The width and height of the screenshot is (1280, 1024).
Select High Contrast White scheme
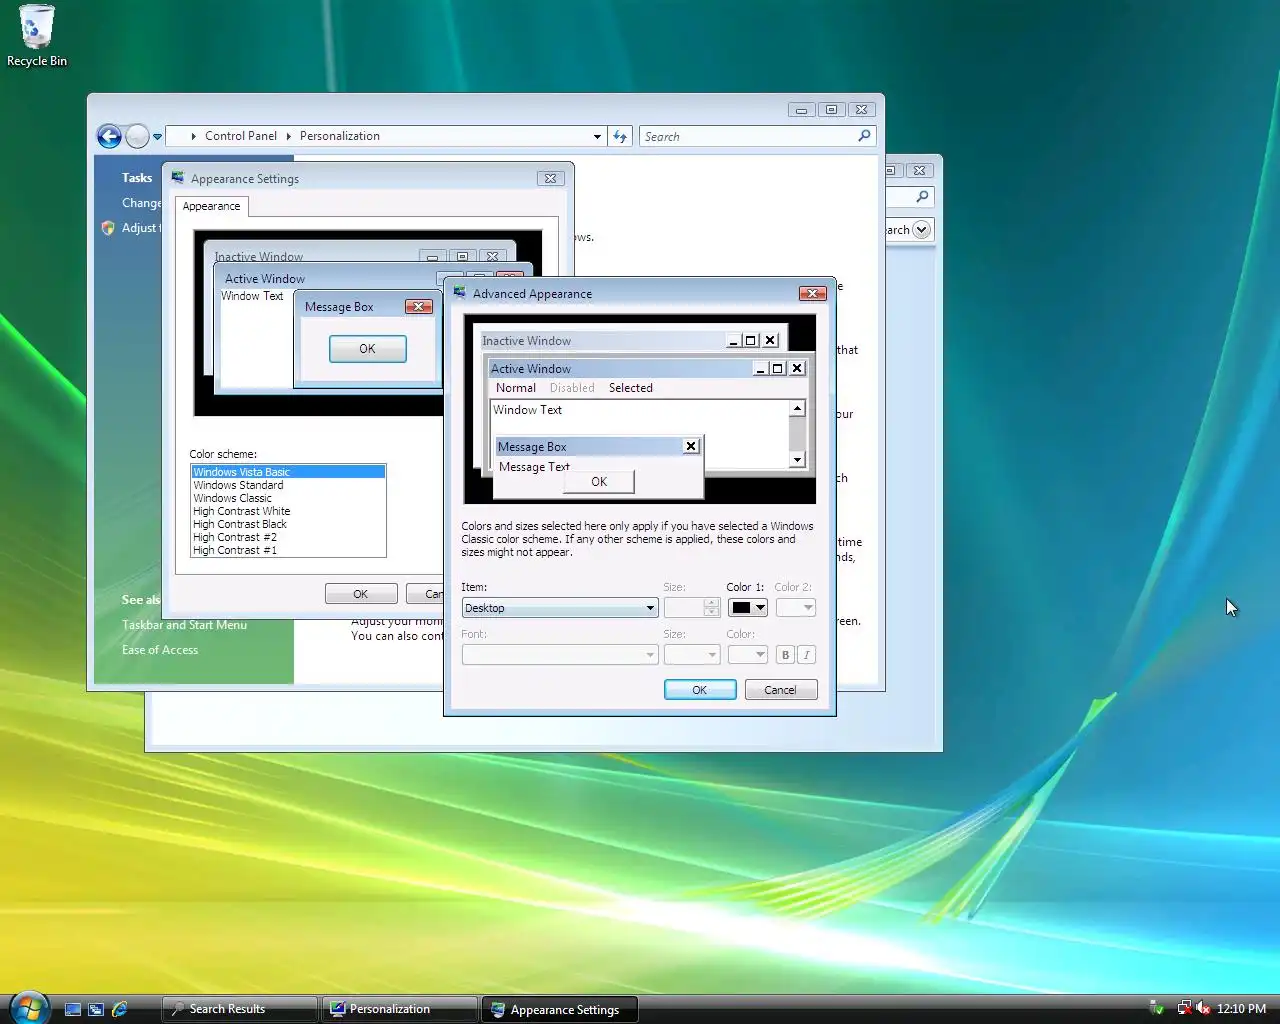point(288,511)
